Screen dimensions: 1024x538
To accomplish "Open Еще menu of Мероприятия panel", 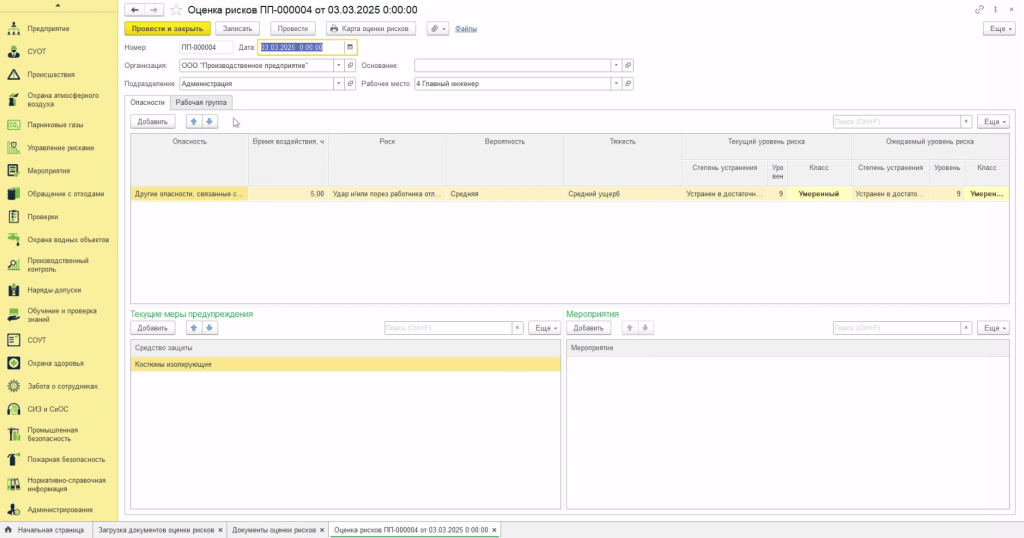I will click(x=993, y=328).
